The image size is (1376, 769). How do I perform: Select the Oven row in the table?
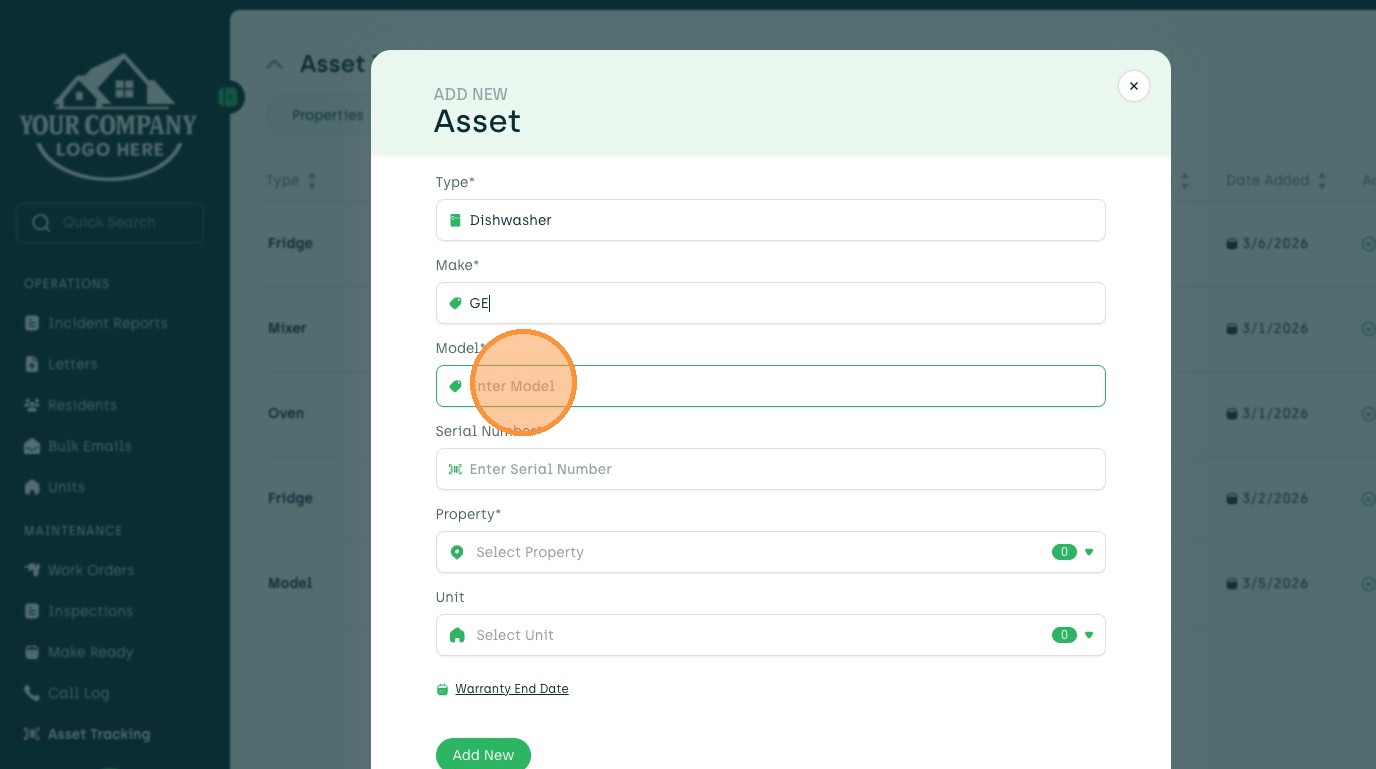pyautogui.click(x=803, y=414)
